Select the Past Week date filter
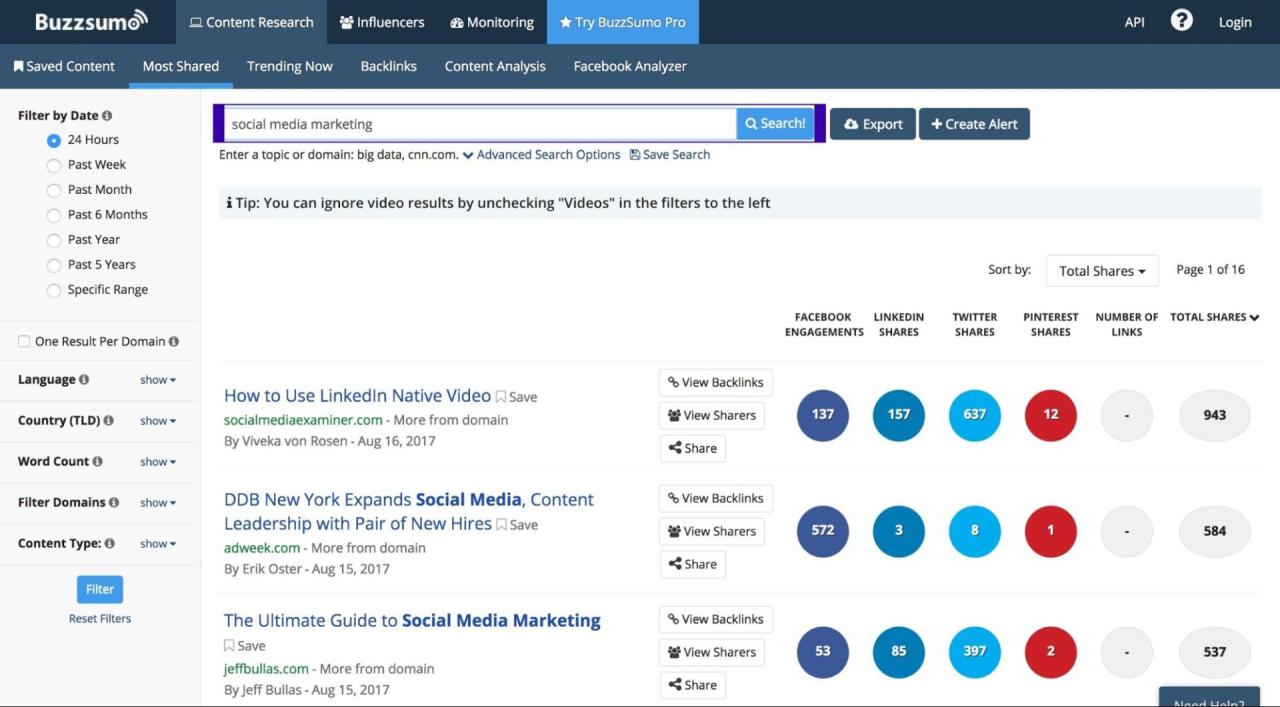Viewport: 1280px width, 707px height. (54, 165)
